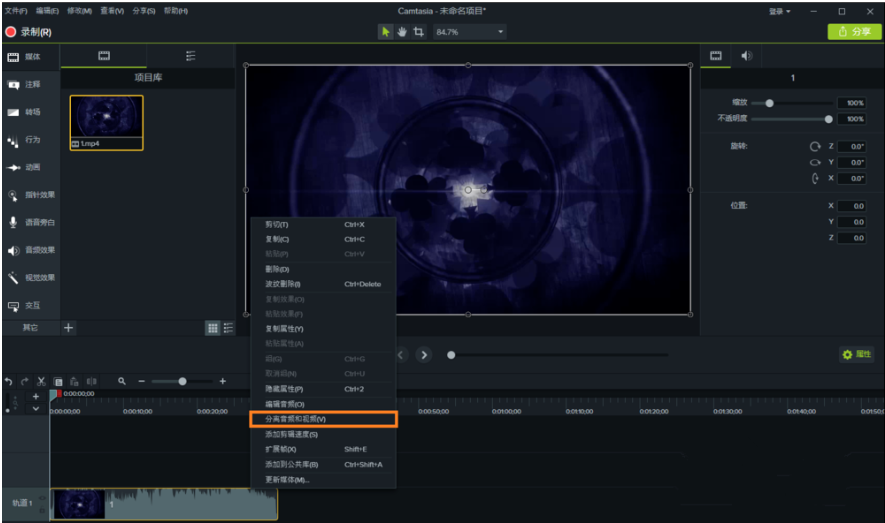885x523 pixels.
Task: Open the 视觉效果 visual effects panel
Action: (x=31, y=278)
